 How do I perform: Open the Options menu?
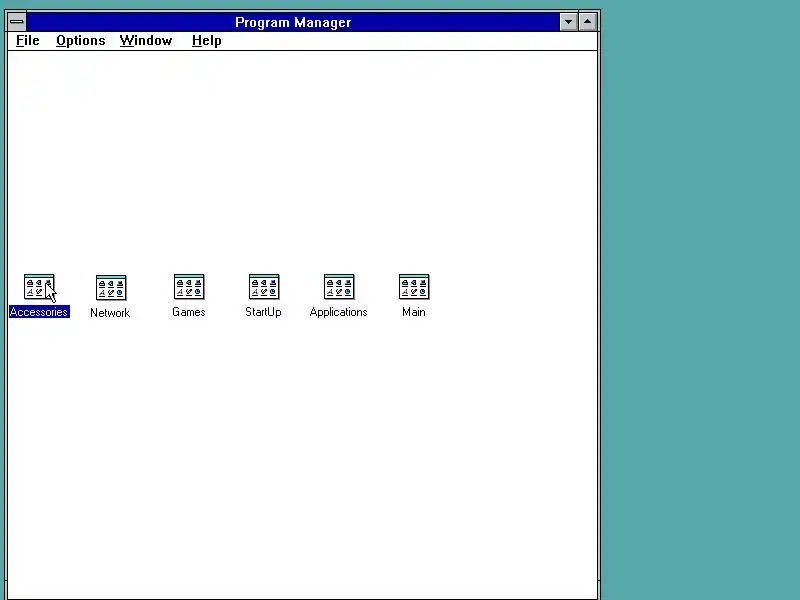click(81, 41)
